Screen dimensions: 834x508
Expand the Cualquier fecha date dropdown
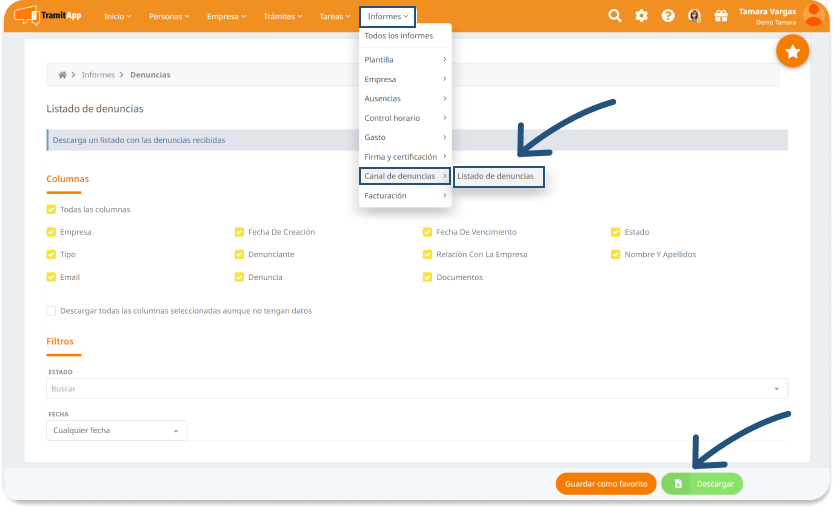pyautogui.click(x=116, y=430)
